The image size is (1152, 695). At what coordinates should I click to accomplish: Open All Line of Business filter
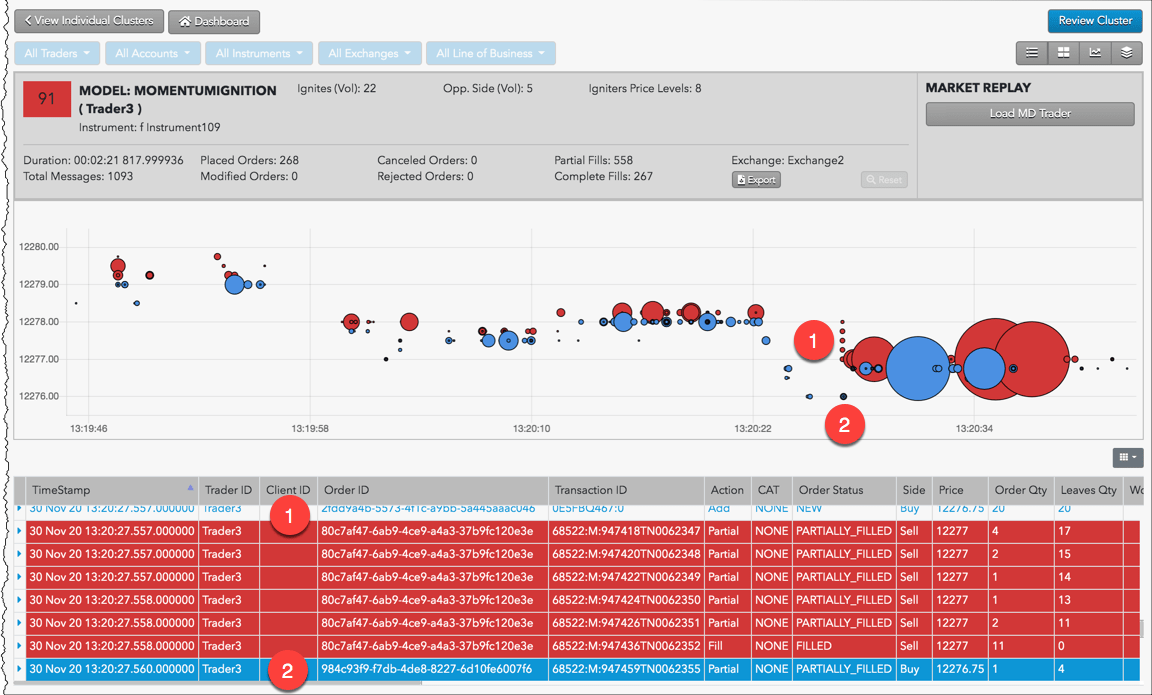click(x=490, y=54)
